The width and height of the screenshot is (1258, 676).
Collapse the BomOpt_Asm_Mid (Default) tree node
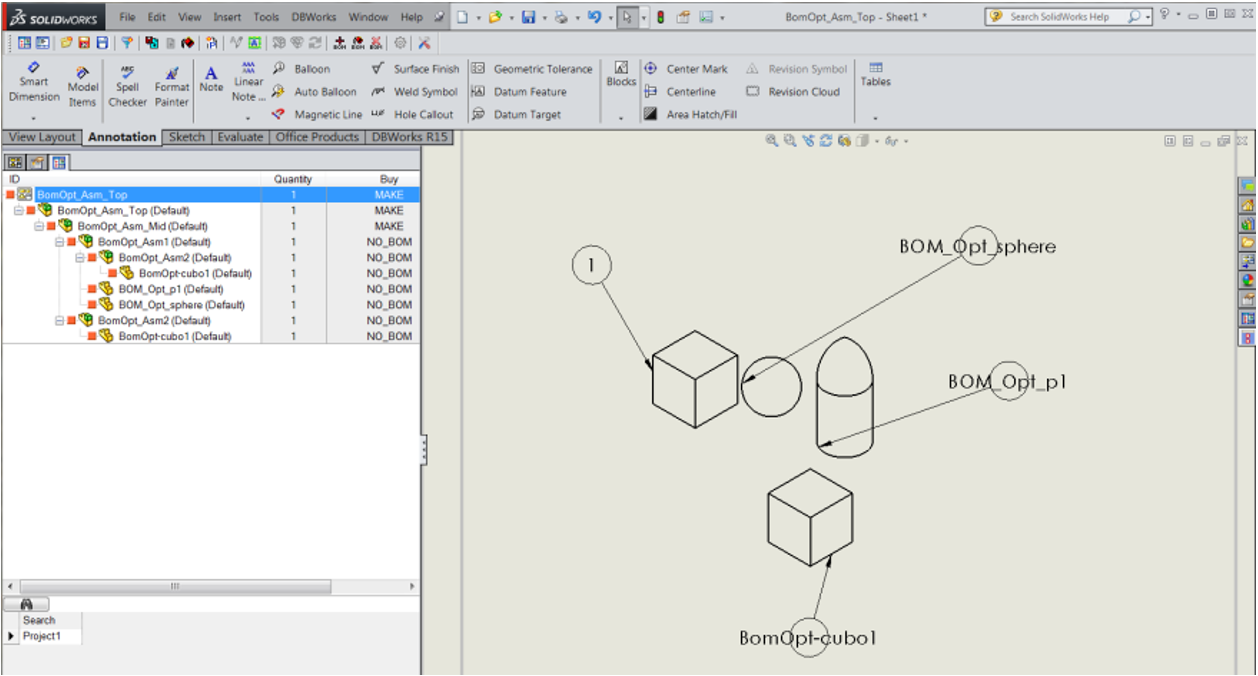click(x=39, y=226)
